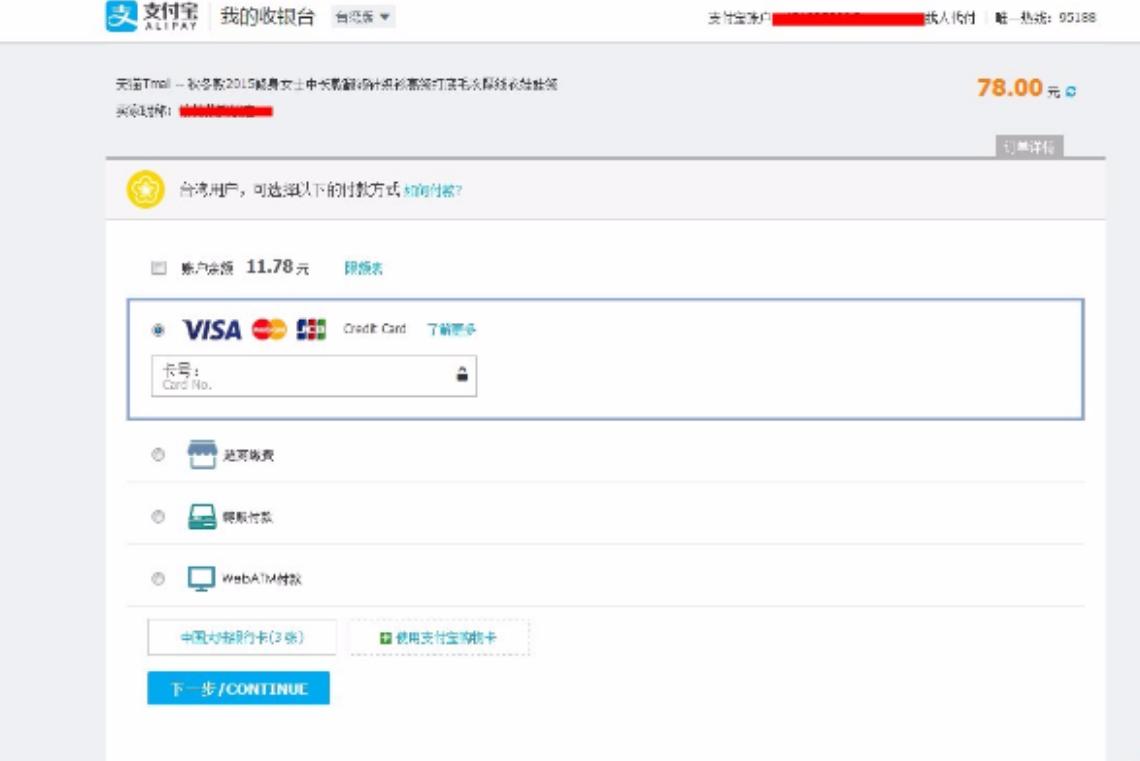Click the CONTINUE button
Viewport: 1140px width, 761px height.
click(238, 688)
